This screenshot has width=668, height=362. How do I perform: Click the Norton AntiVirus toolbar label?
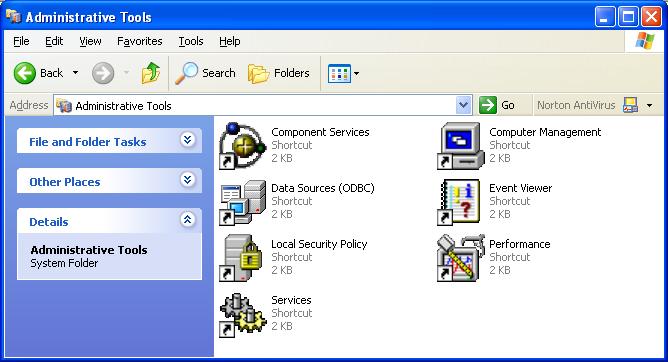click(576, 105)
